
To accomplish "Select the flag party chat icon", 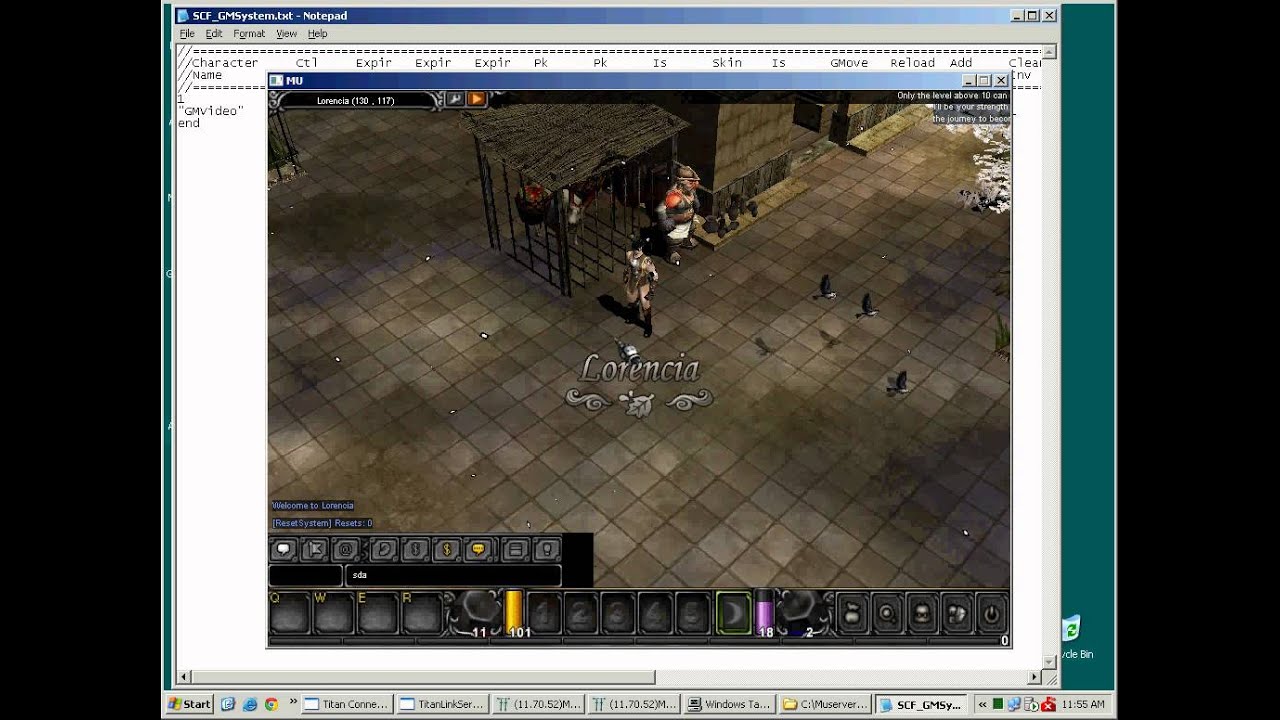I will (x=314, y=549).
